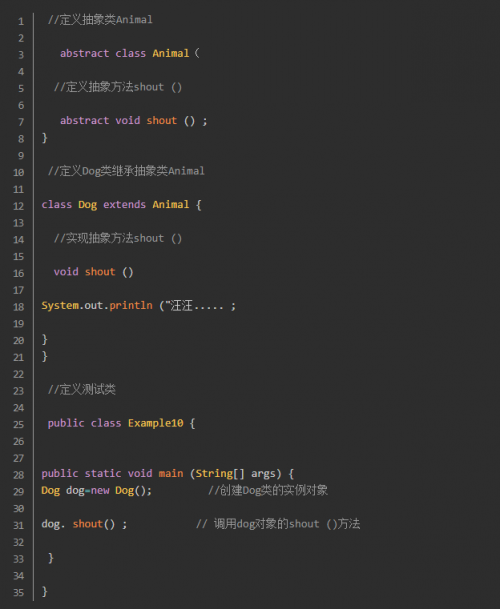This screenshot has height=609, width=500.
Task: Click the main method name on line 28
Action: point(171,473)
